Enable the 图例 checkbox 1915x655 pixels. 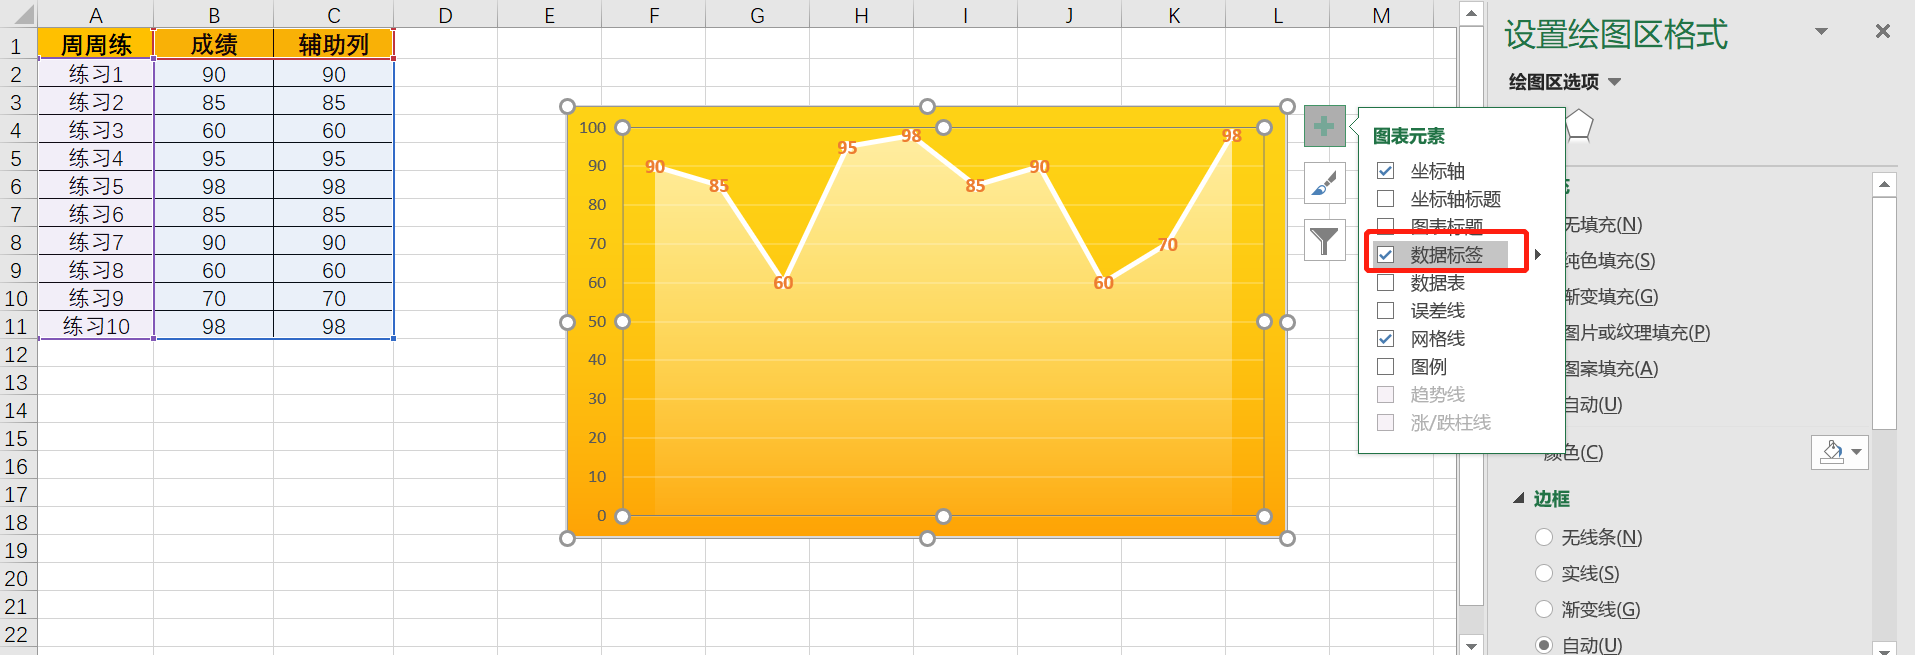1385,367
